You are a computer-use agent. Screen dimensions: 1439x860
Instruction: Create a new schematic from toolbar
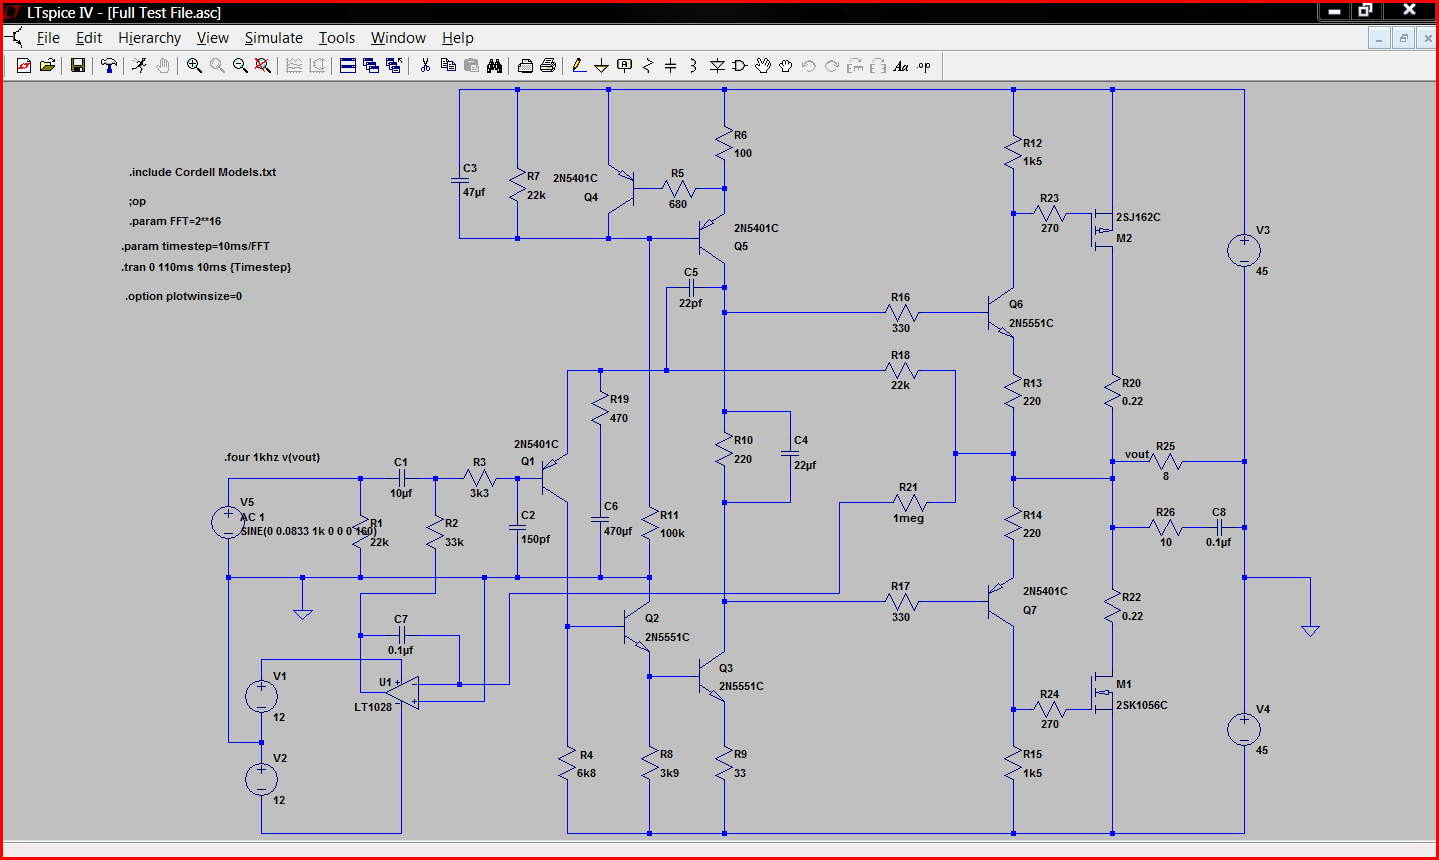pyautogui.click(x=24, y=66)
